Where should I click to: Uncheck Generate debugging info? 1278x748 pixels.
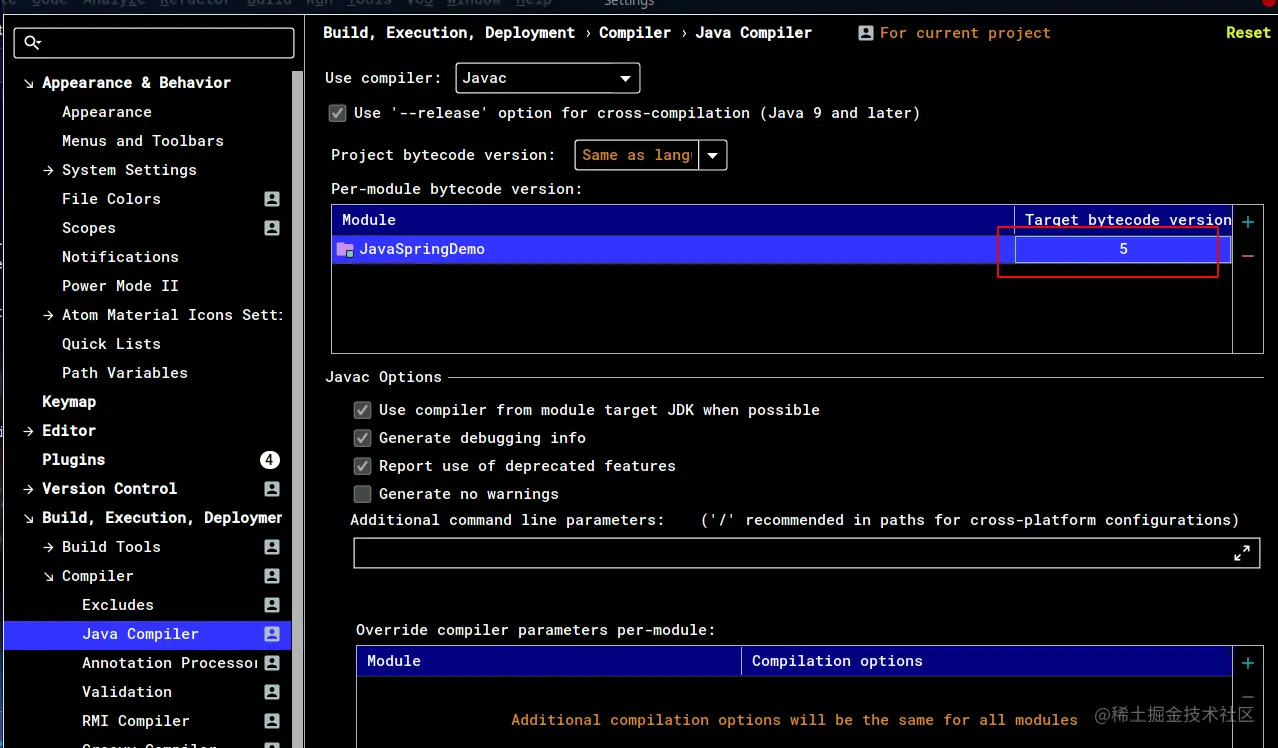363,438
